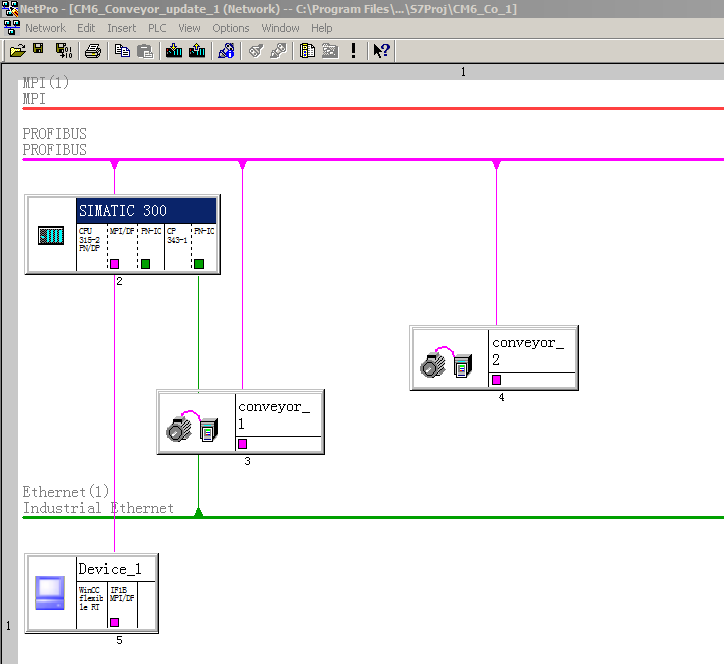Screen dimensions: 724x664
Task: Click the Open project toolbar icon
Action: [x=18, y=50]
